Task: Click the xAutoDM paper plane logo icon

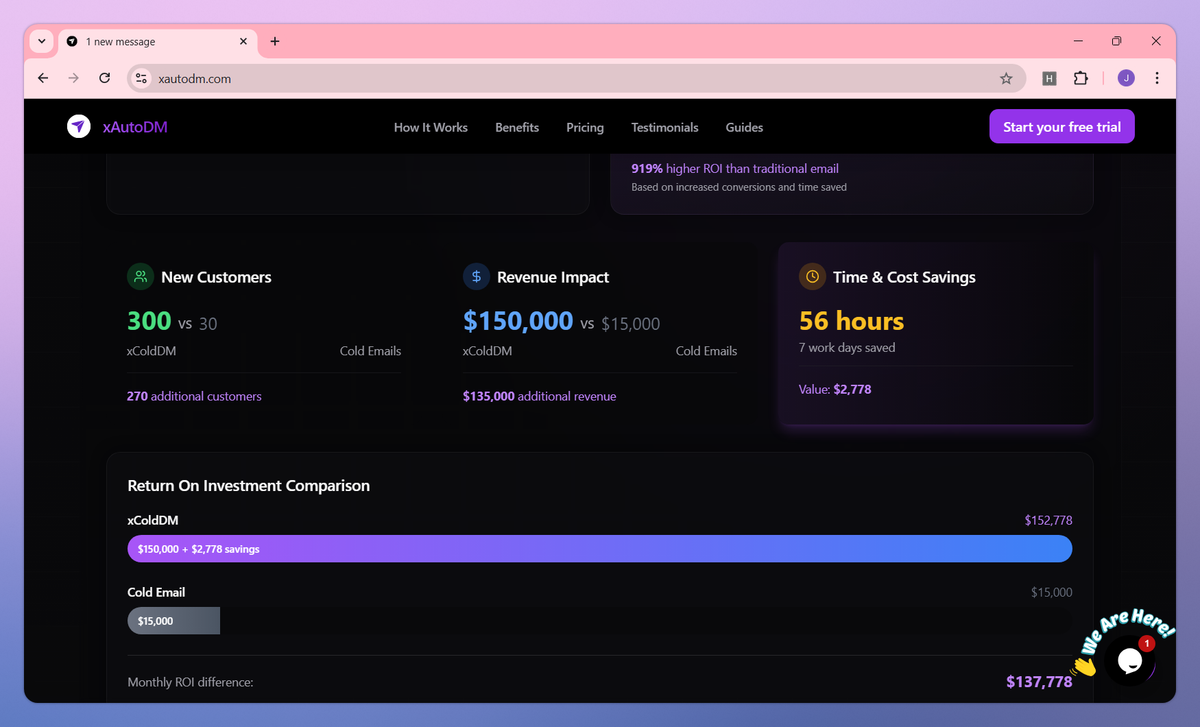Action: 78,126
